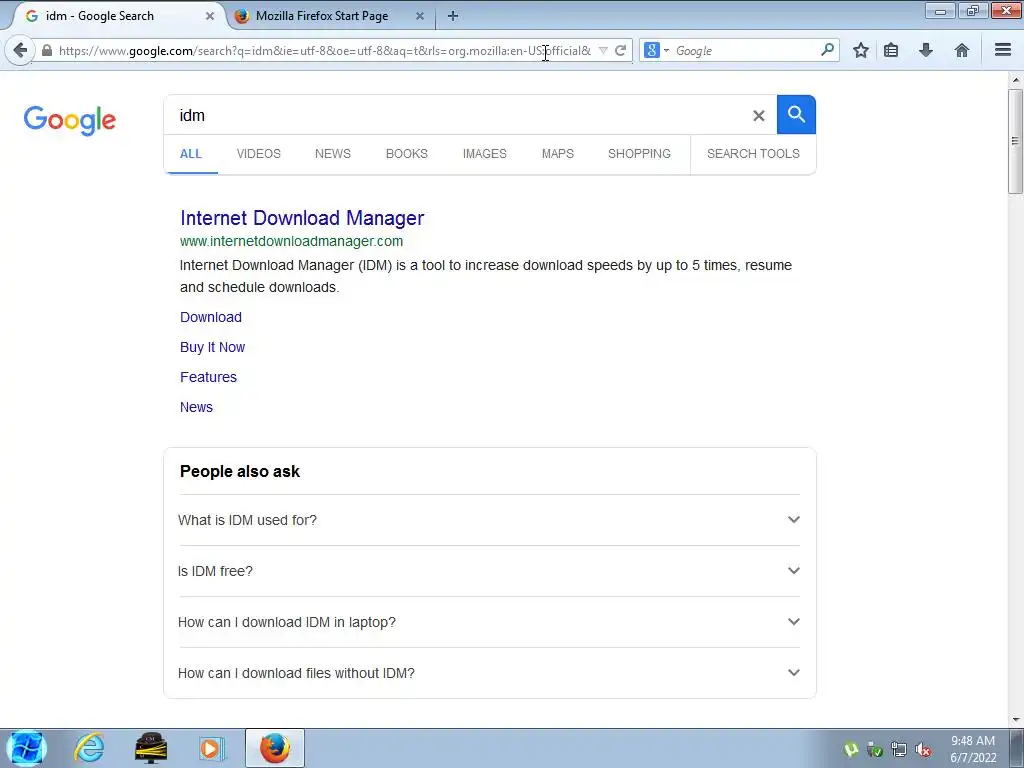Show bookmarks list icon
This screenshot has height=768, width=1024.
coord(891,50)
